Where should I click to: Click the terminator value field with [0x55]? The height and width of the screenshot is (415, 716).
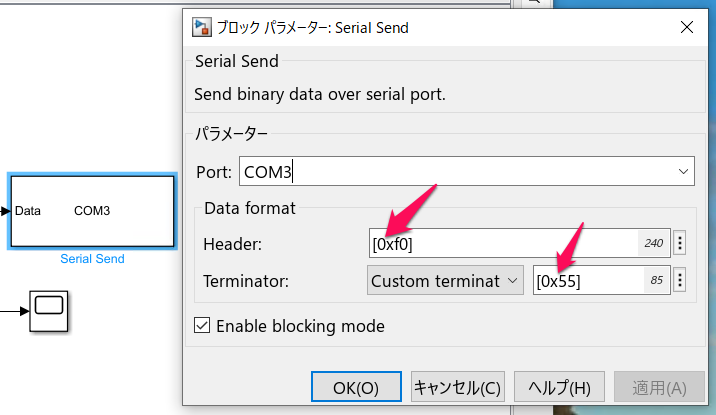click(601, 280)
